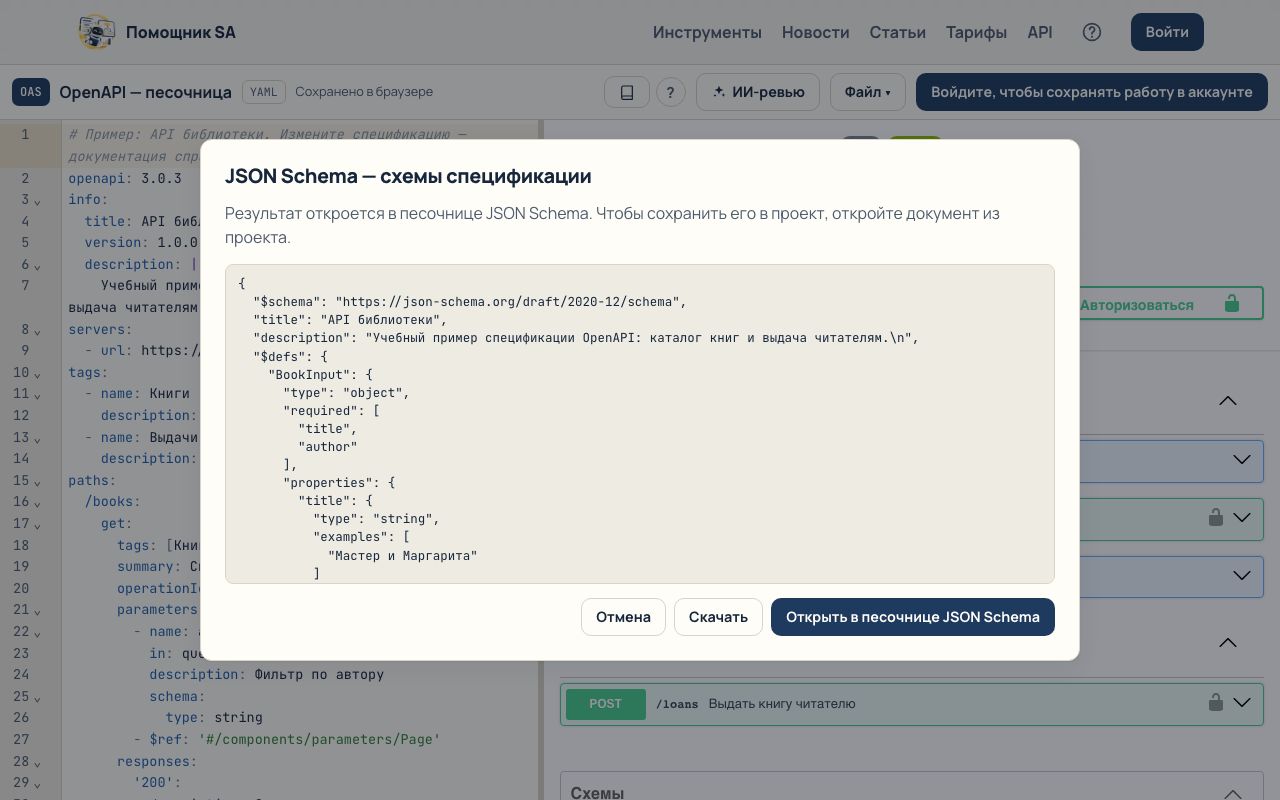Click the JSON schema code preview area

tap(640, 424)
